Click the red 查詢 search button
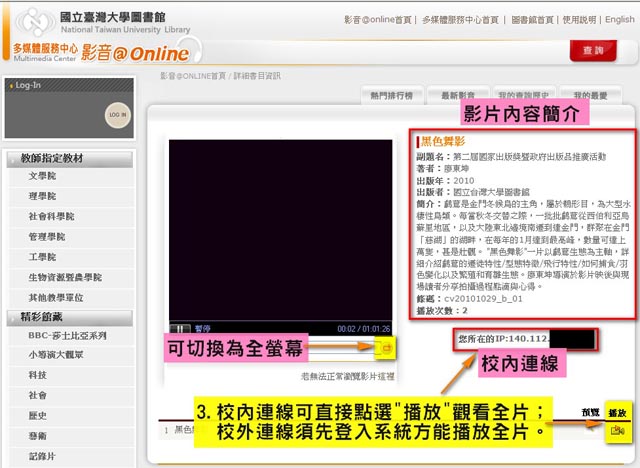The height and width of the screenshot is (468, 640). 593,51
